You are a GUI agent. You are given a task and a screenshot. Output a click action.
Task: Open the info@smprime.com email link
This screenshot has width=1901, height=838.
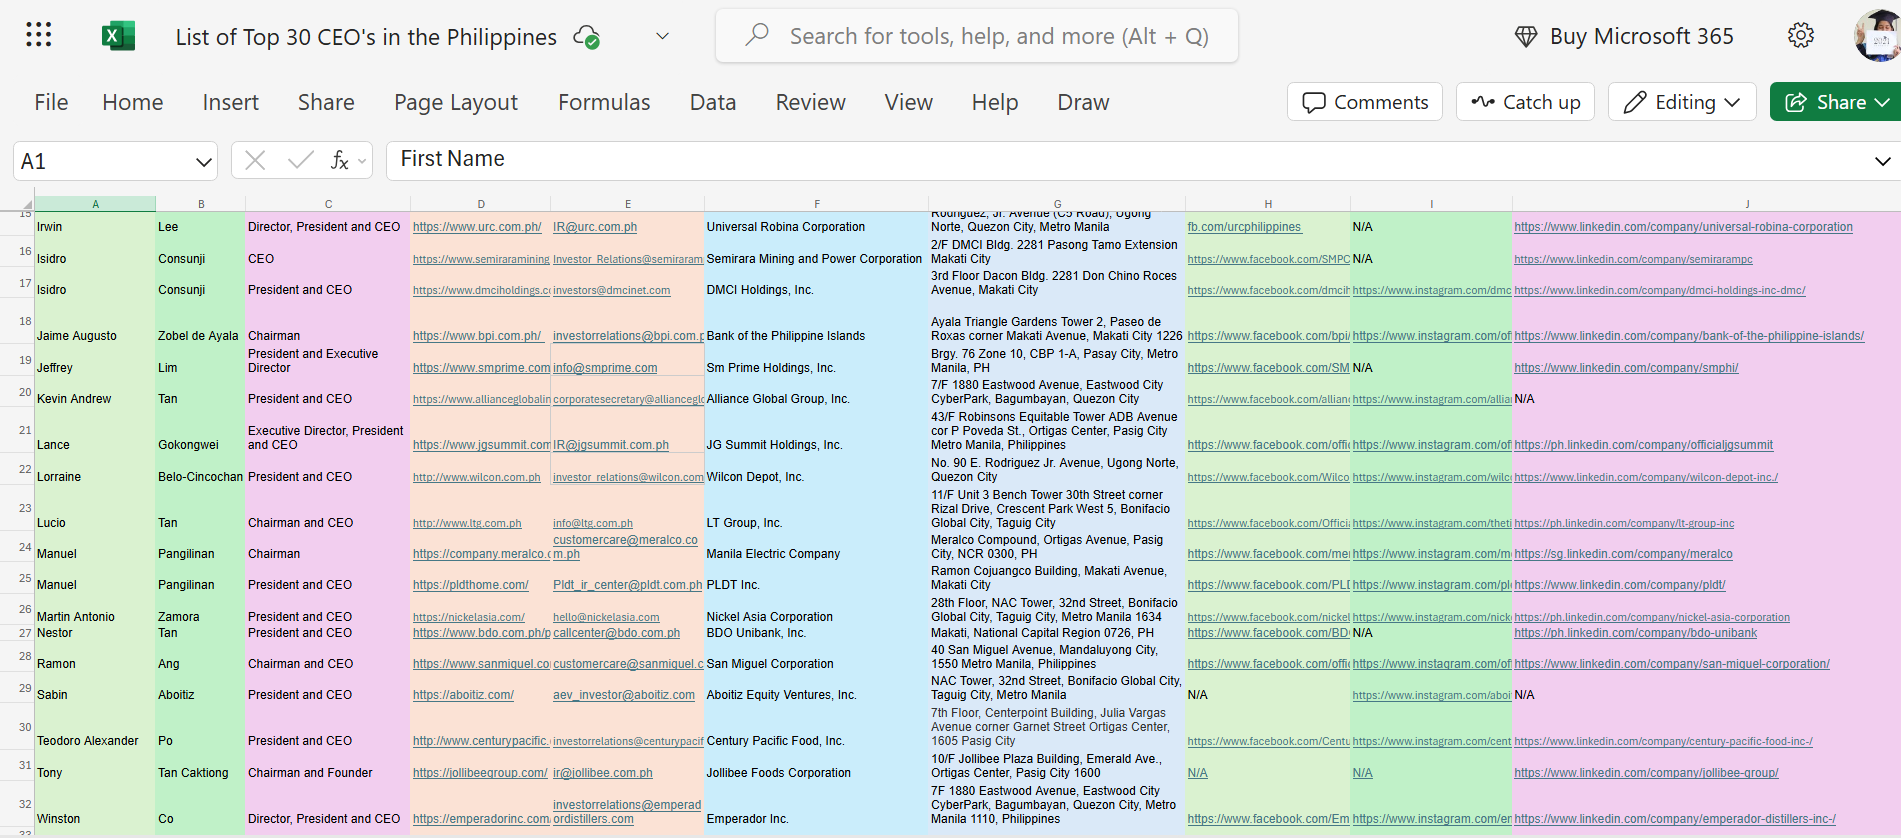click(605, 368)
